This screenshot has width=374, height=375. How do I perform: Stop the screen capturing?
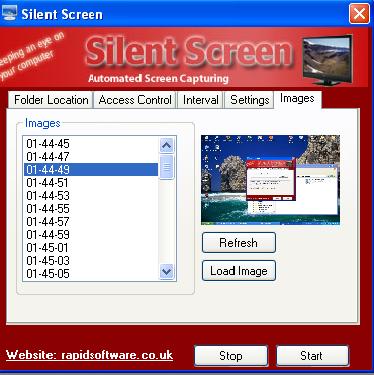[231, 356]
